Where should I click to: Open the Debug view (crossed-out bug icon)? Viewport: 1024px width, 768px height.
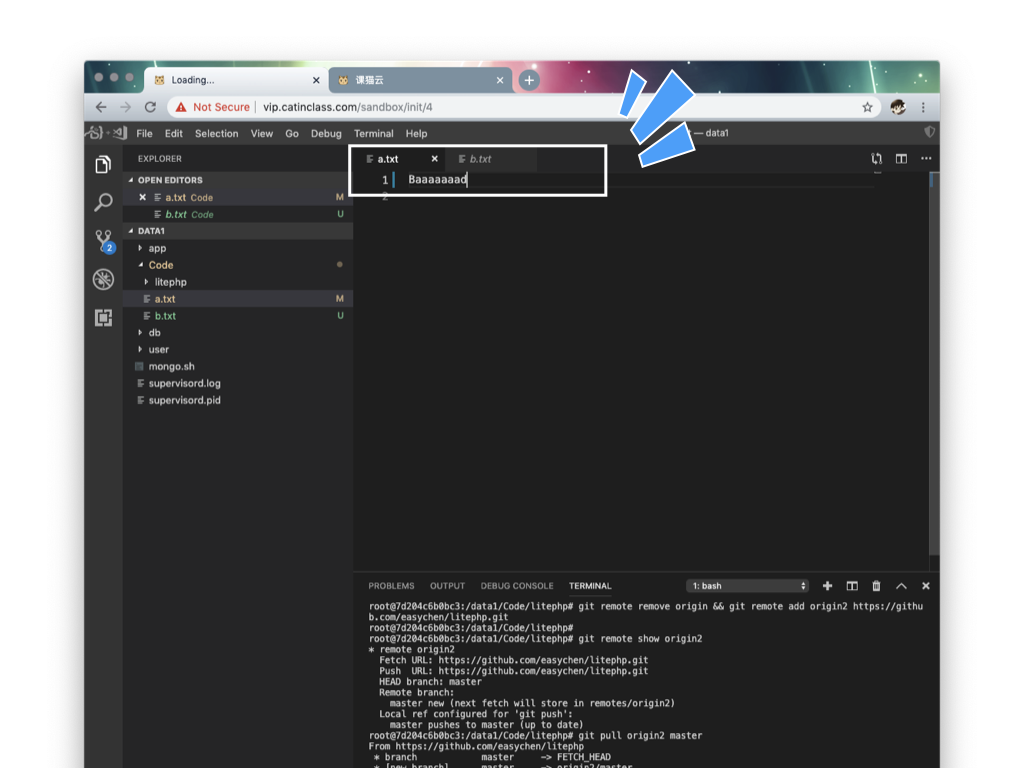click(x=103, y=280)
